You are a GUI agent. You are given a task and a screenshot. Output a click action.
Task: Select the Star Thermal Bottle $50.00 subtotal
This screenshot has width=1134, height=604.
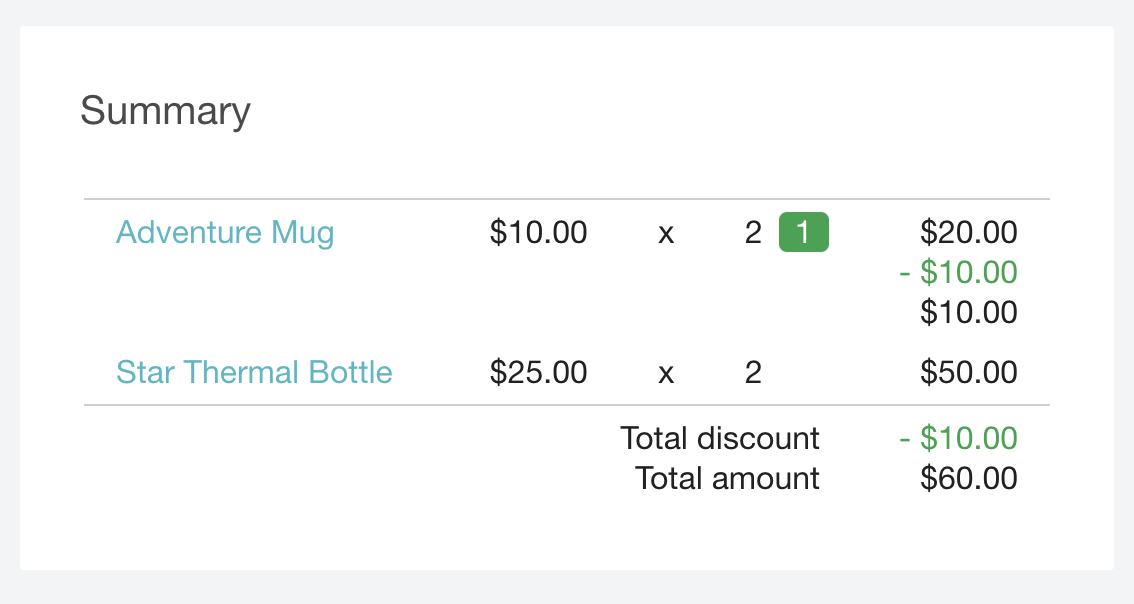(x=968, y=373)
